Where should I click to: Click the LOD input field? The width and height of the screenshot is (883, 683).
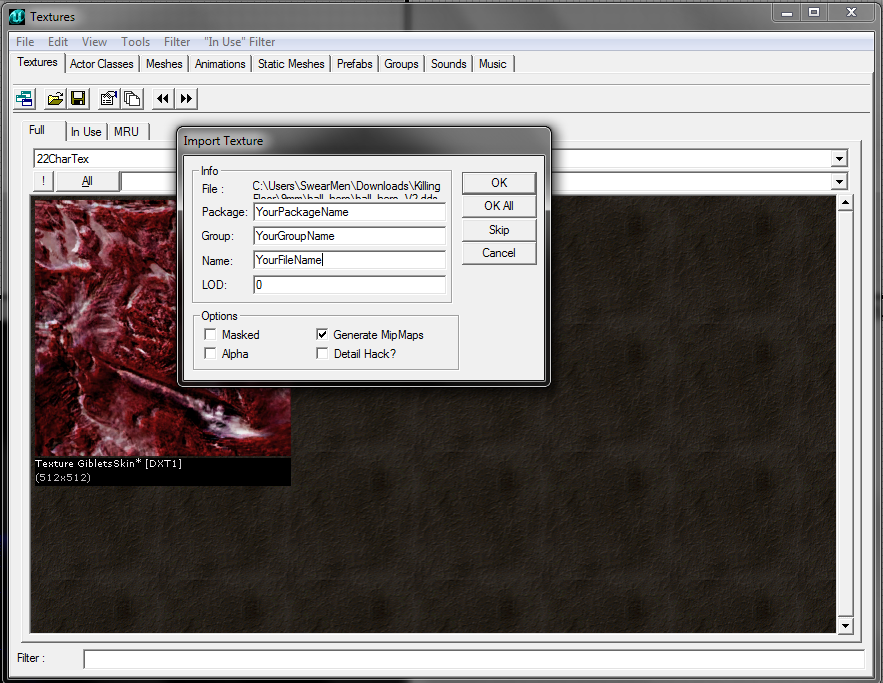tap(349, 285)
